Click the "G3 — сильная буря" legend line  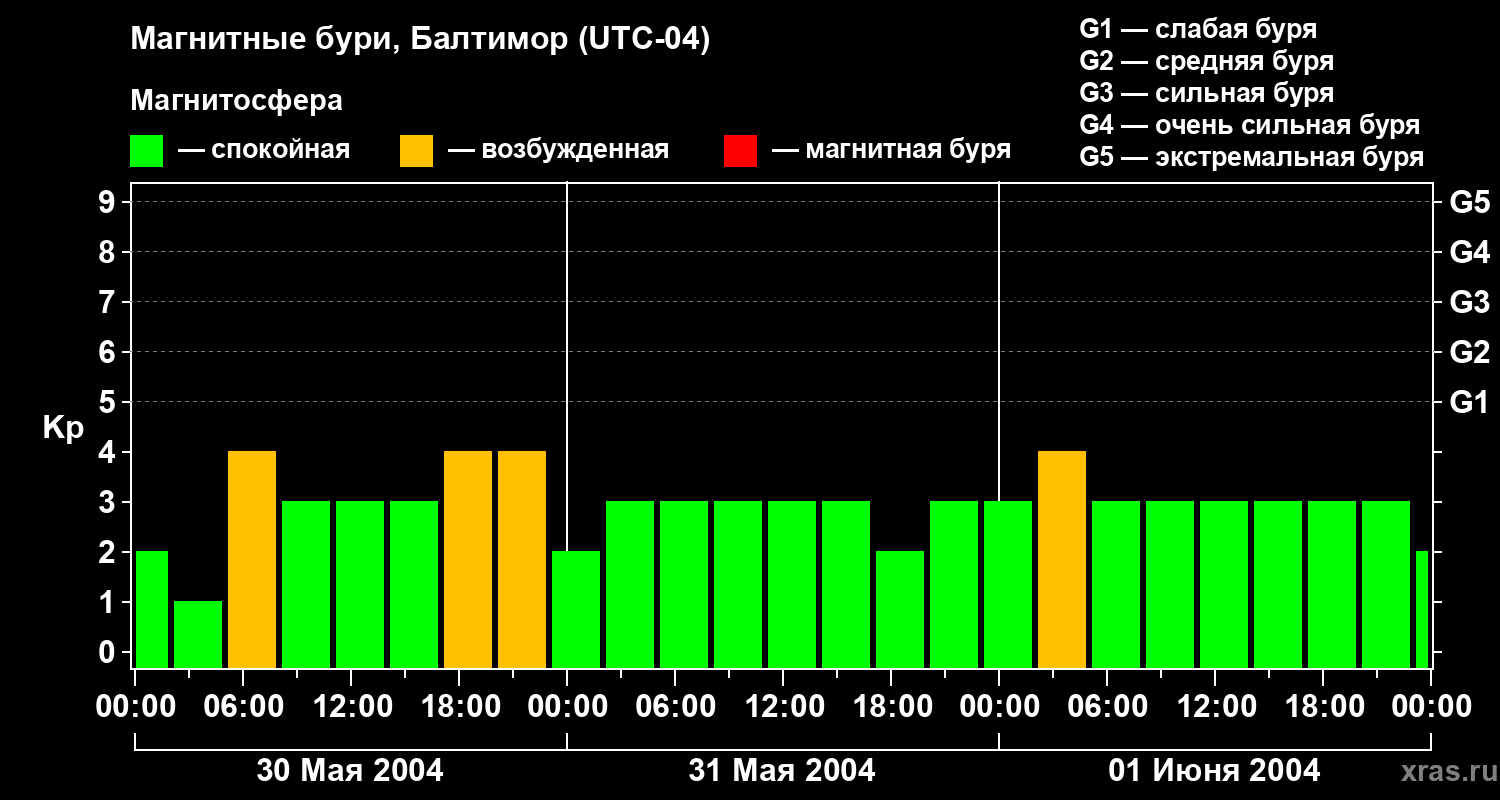click(x=1206, y=93)
